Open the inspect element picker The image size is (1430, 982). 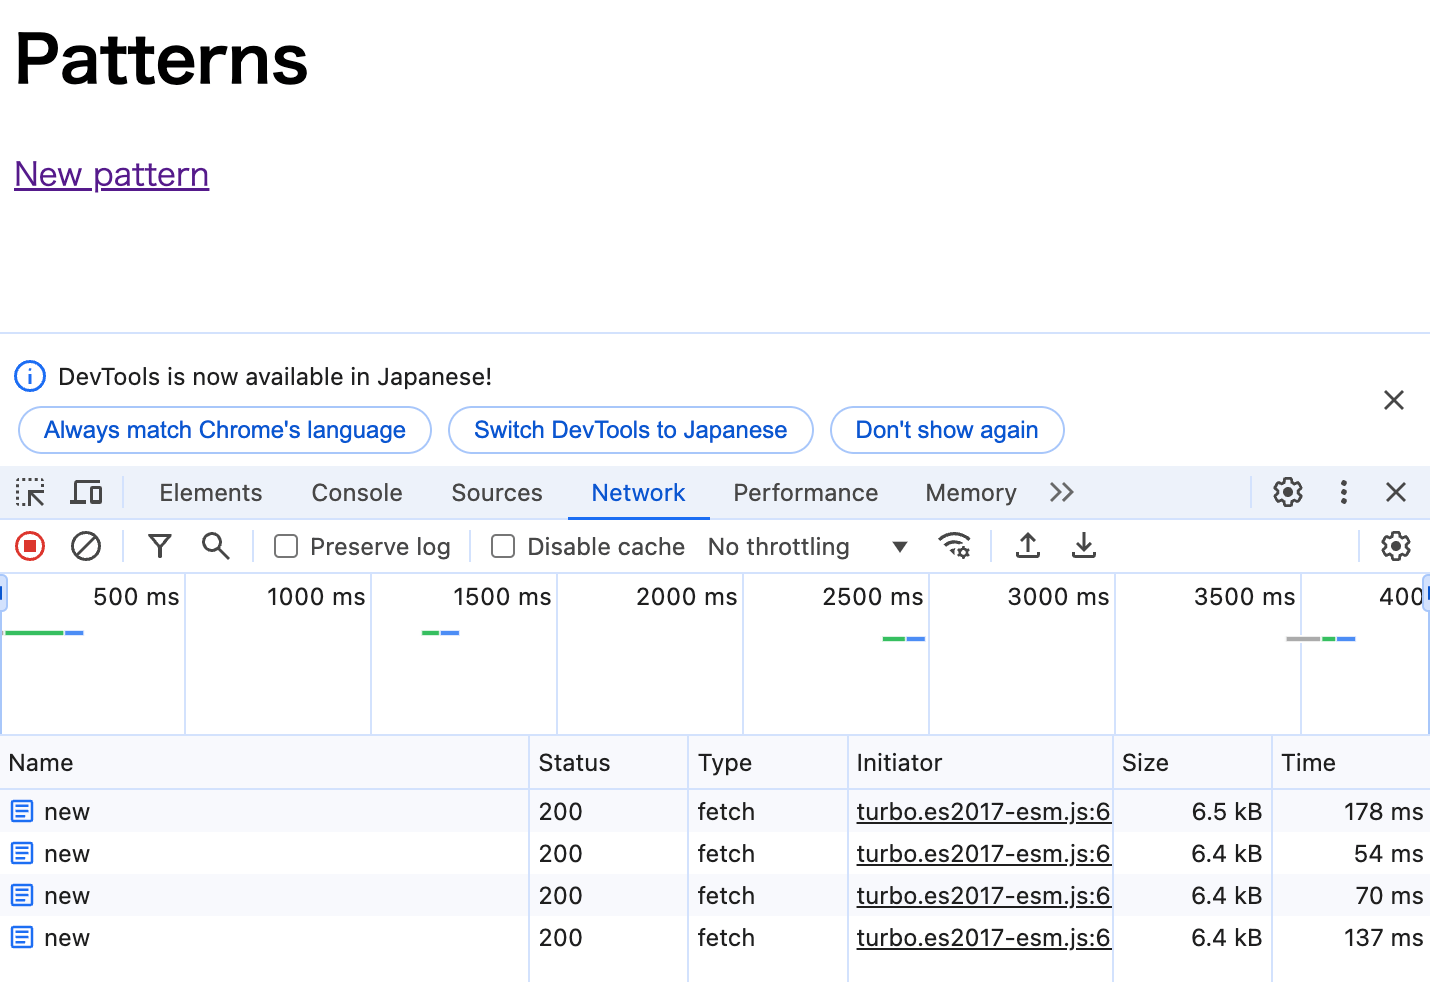30,492
